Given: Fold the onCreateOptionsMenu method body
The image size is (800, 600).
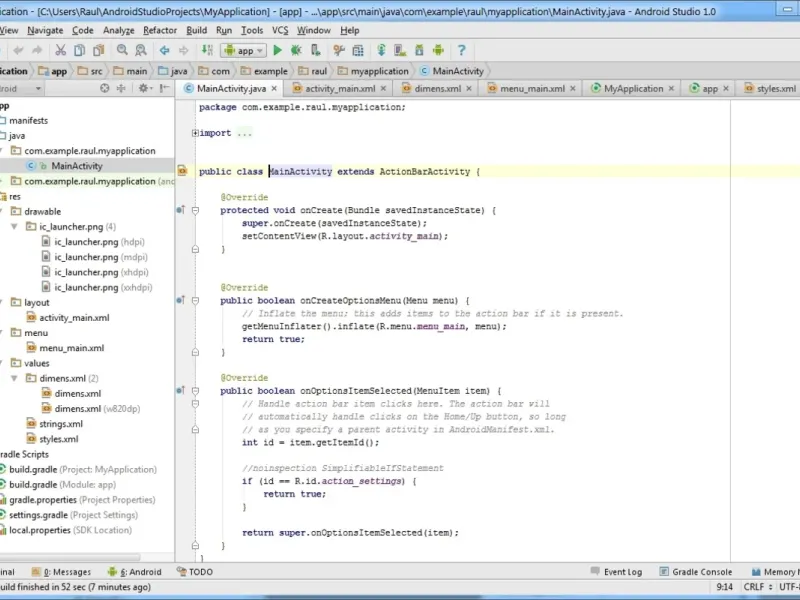Looking at the screenshot, I should pos(195,300).
